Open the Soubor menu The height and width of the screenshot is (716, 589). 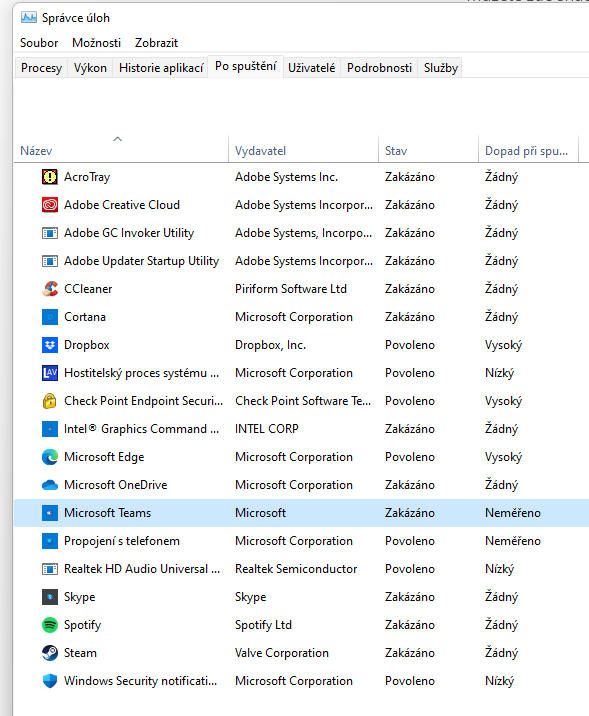39,43
